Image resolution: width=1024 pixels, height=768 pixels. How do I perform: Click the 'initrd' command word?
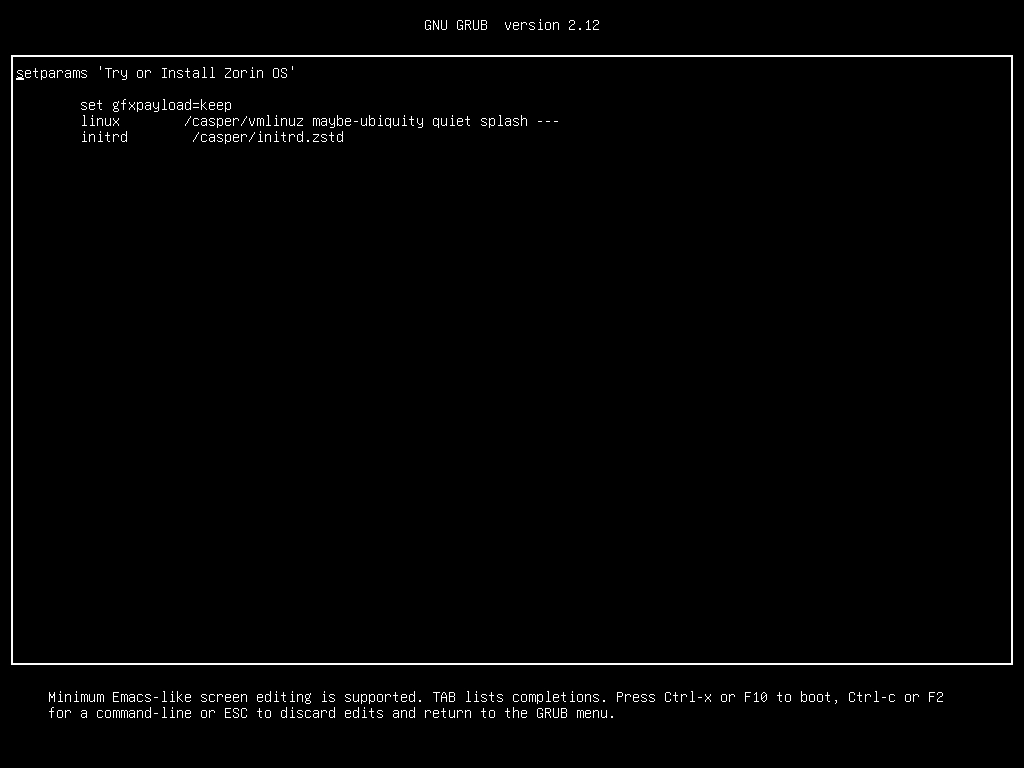pos(104,137)
